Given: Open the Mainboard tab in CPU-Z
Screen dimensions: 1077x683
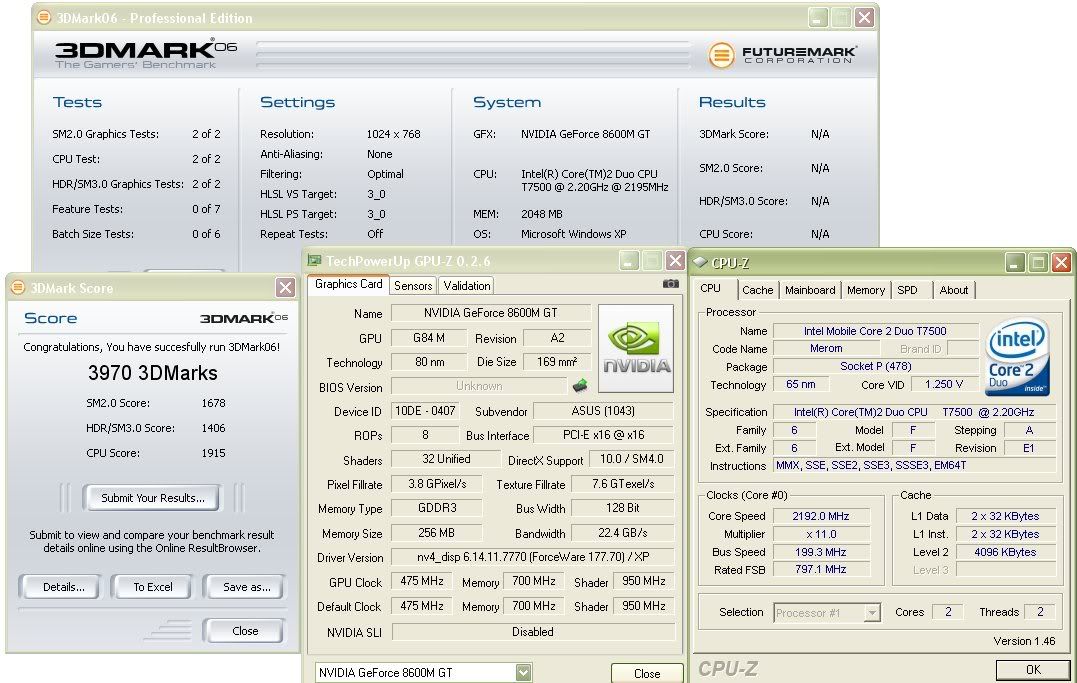Looking at the screenshot, I should pyautogui.click(x=810, y=291).
